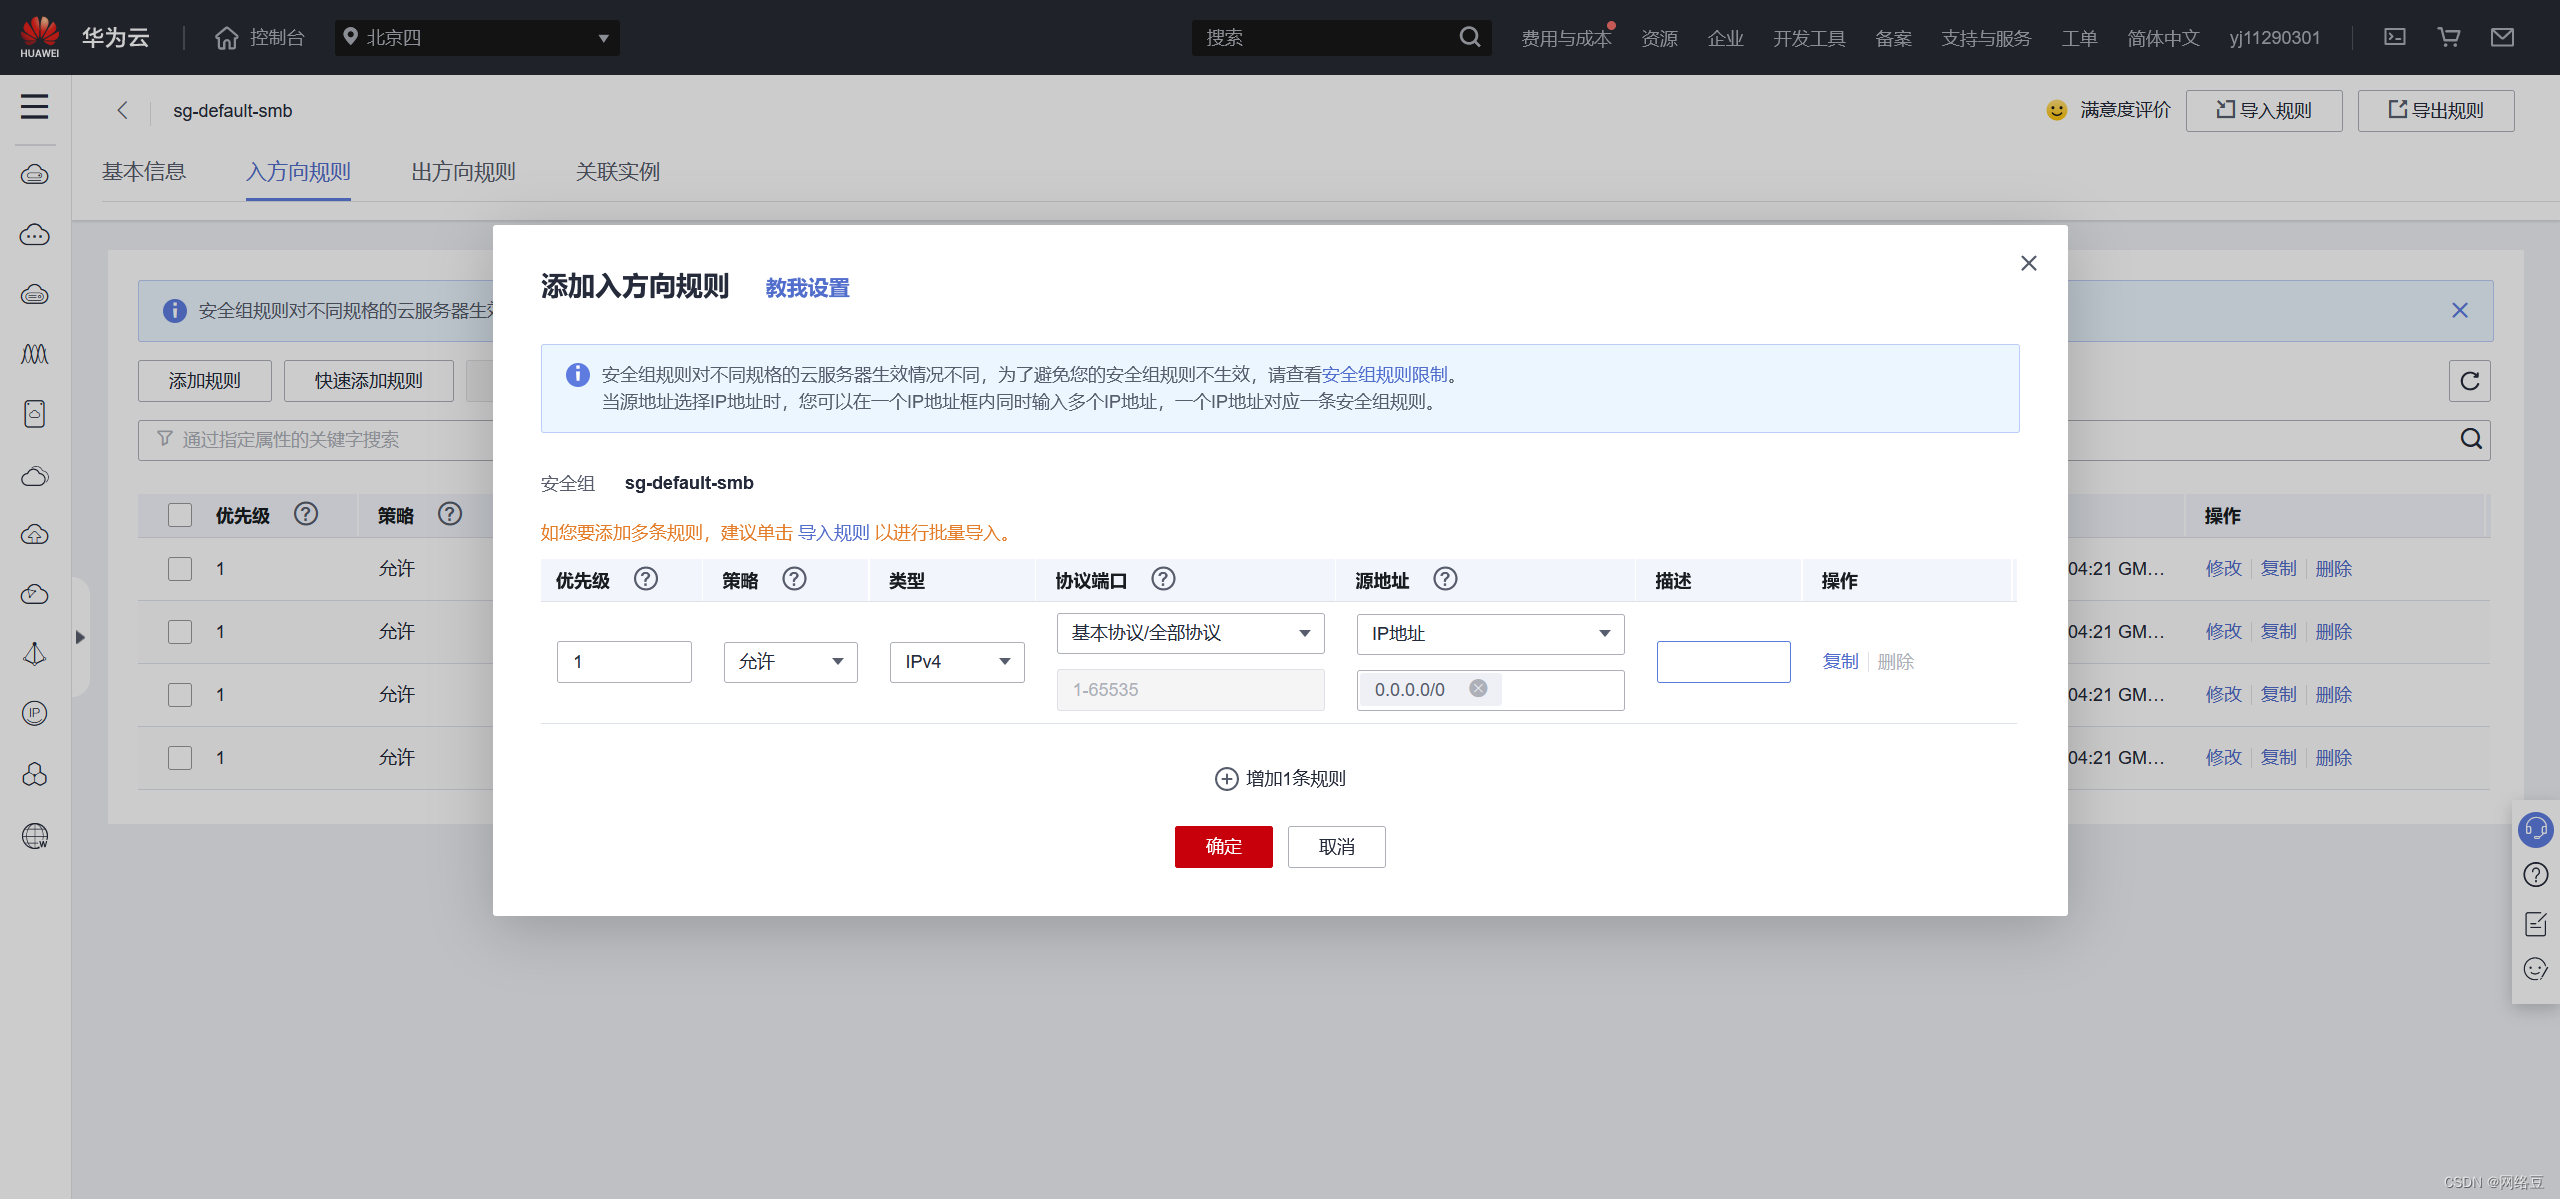Open the cloud shell terminal icon
This screenshot has width=2560, height=1199.
pos(2395,37)
